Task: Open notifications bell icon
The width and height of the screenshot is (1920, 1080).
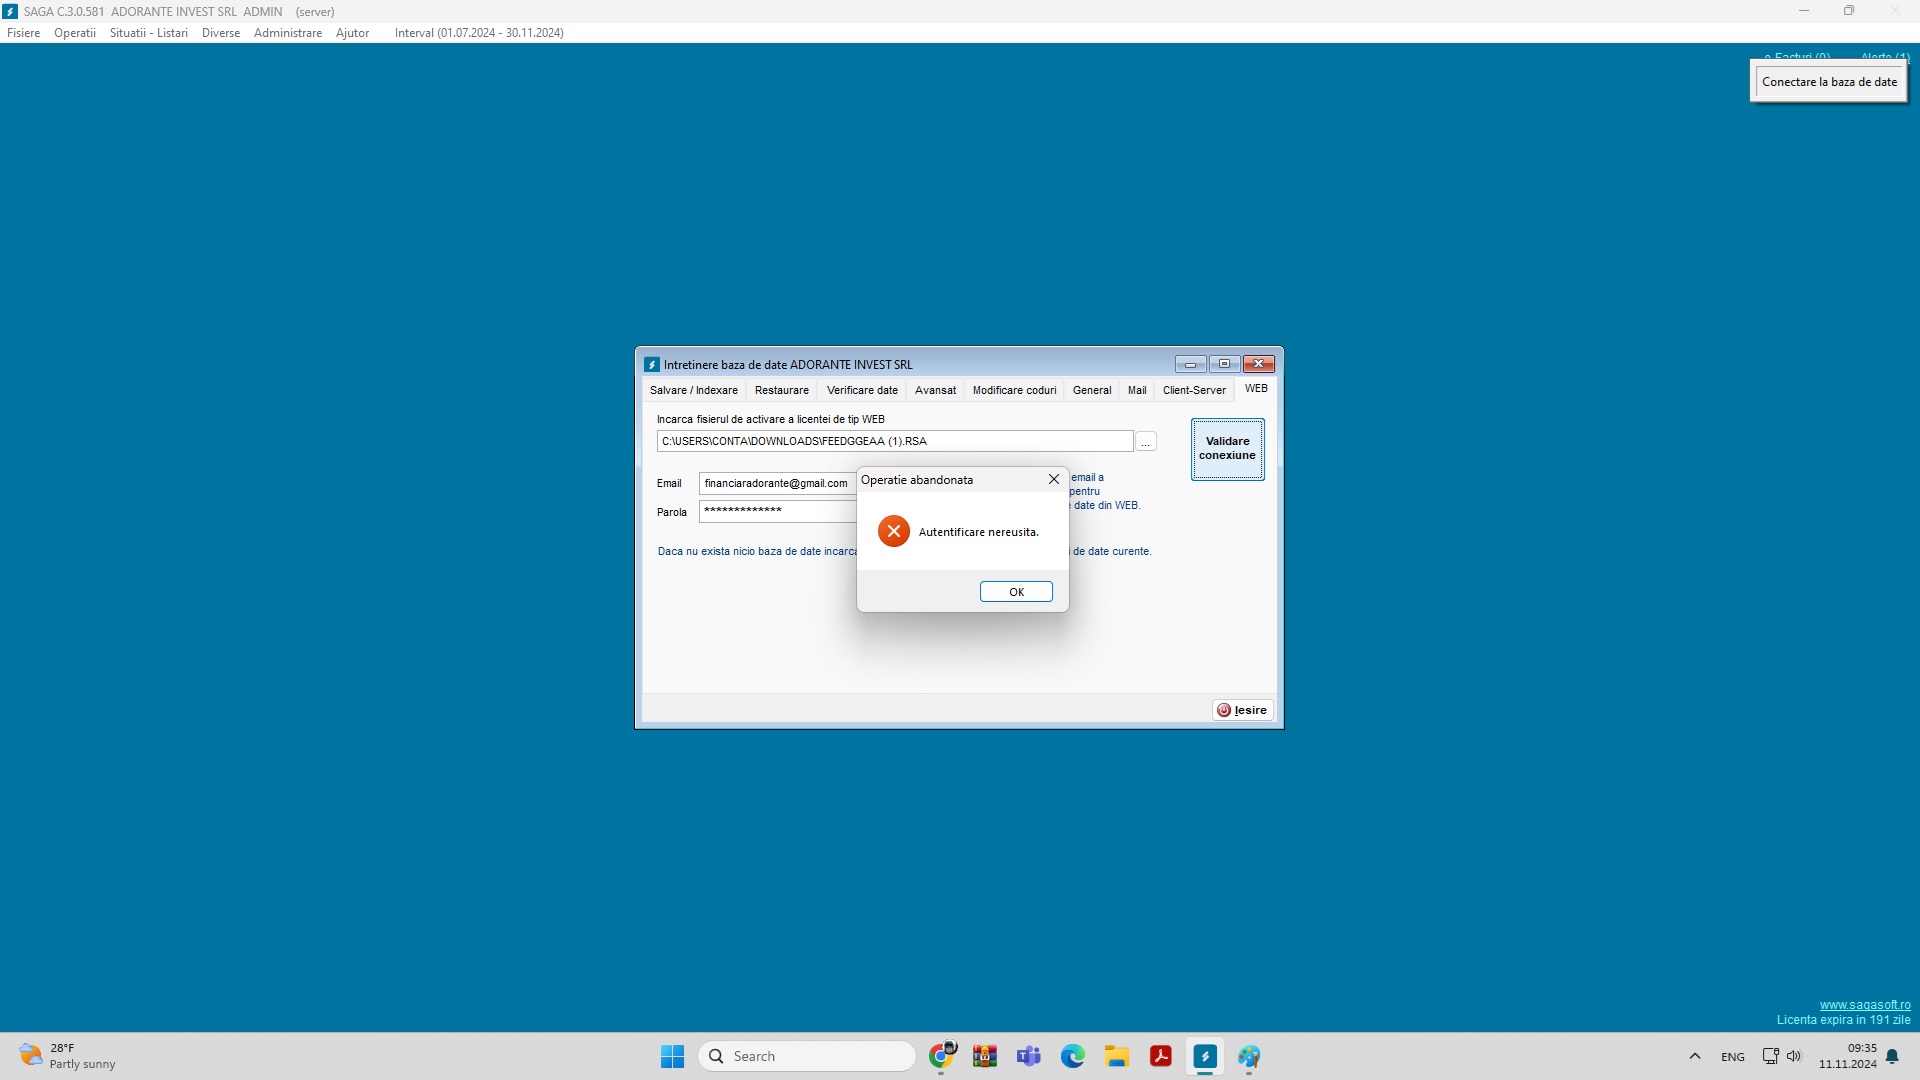Action: [x=1892, y=1056]
